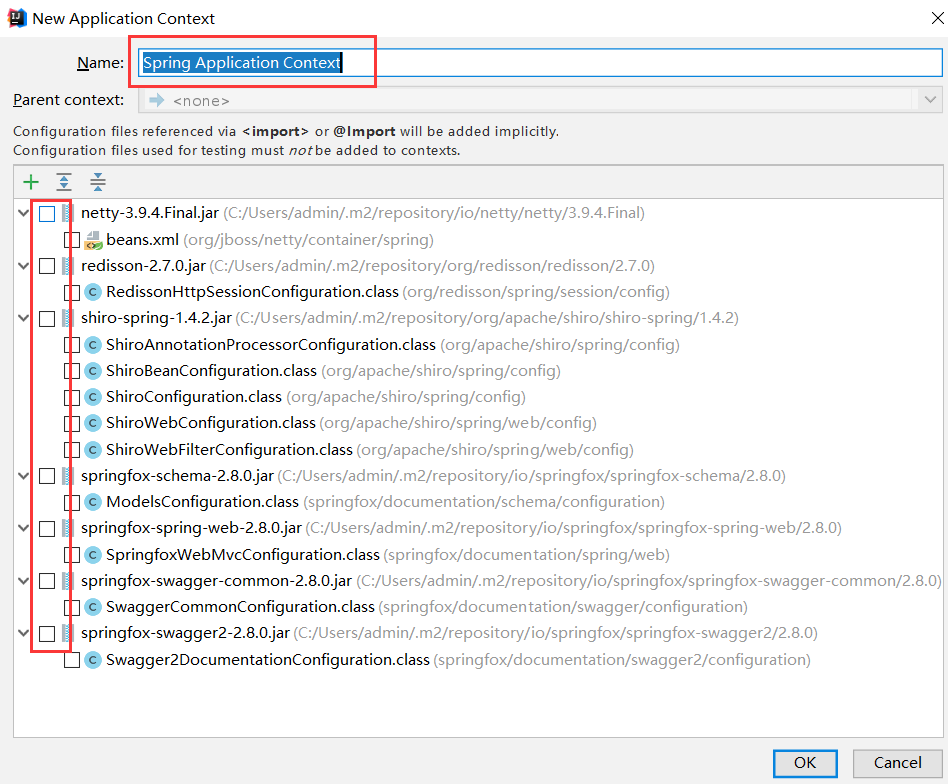Click the green Add file plus icon
The width and height of the screenshot is (948, 784).
point(31,182)
